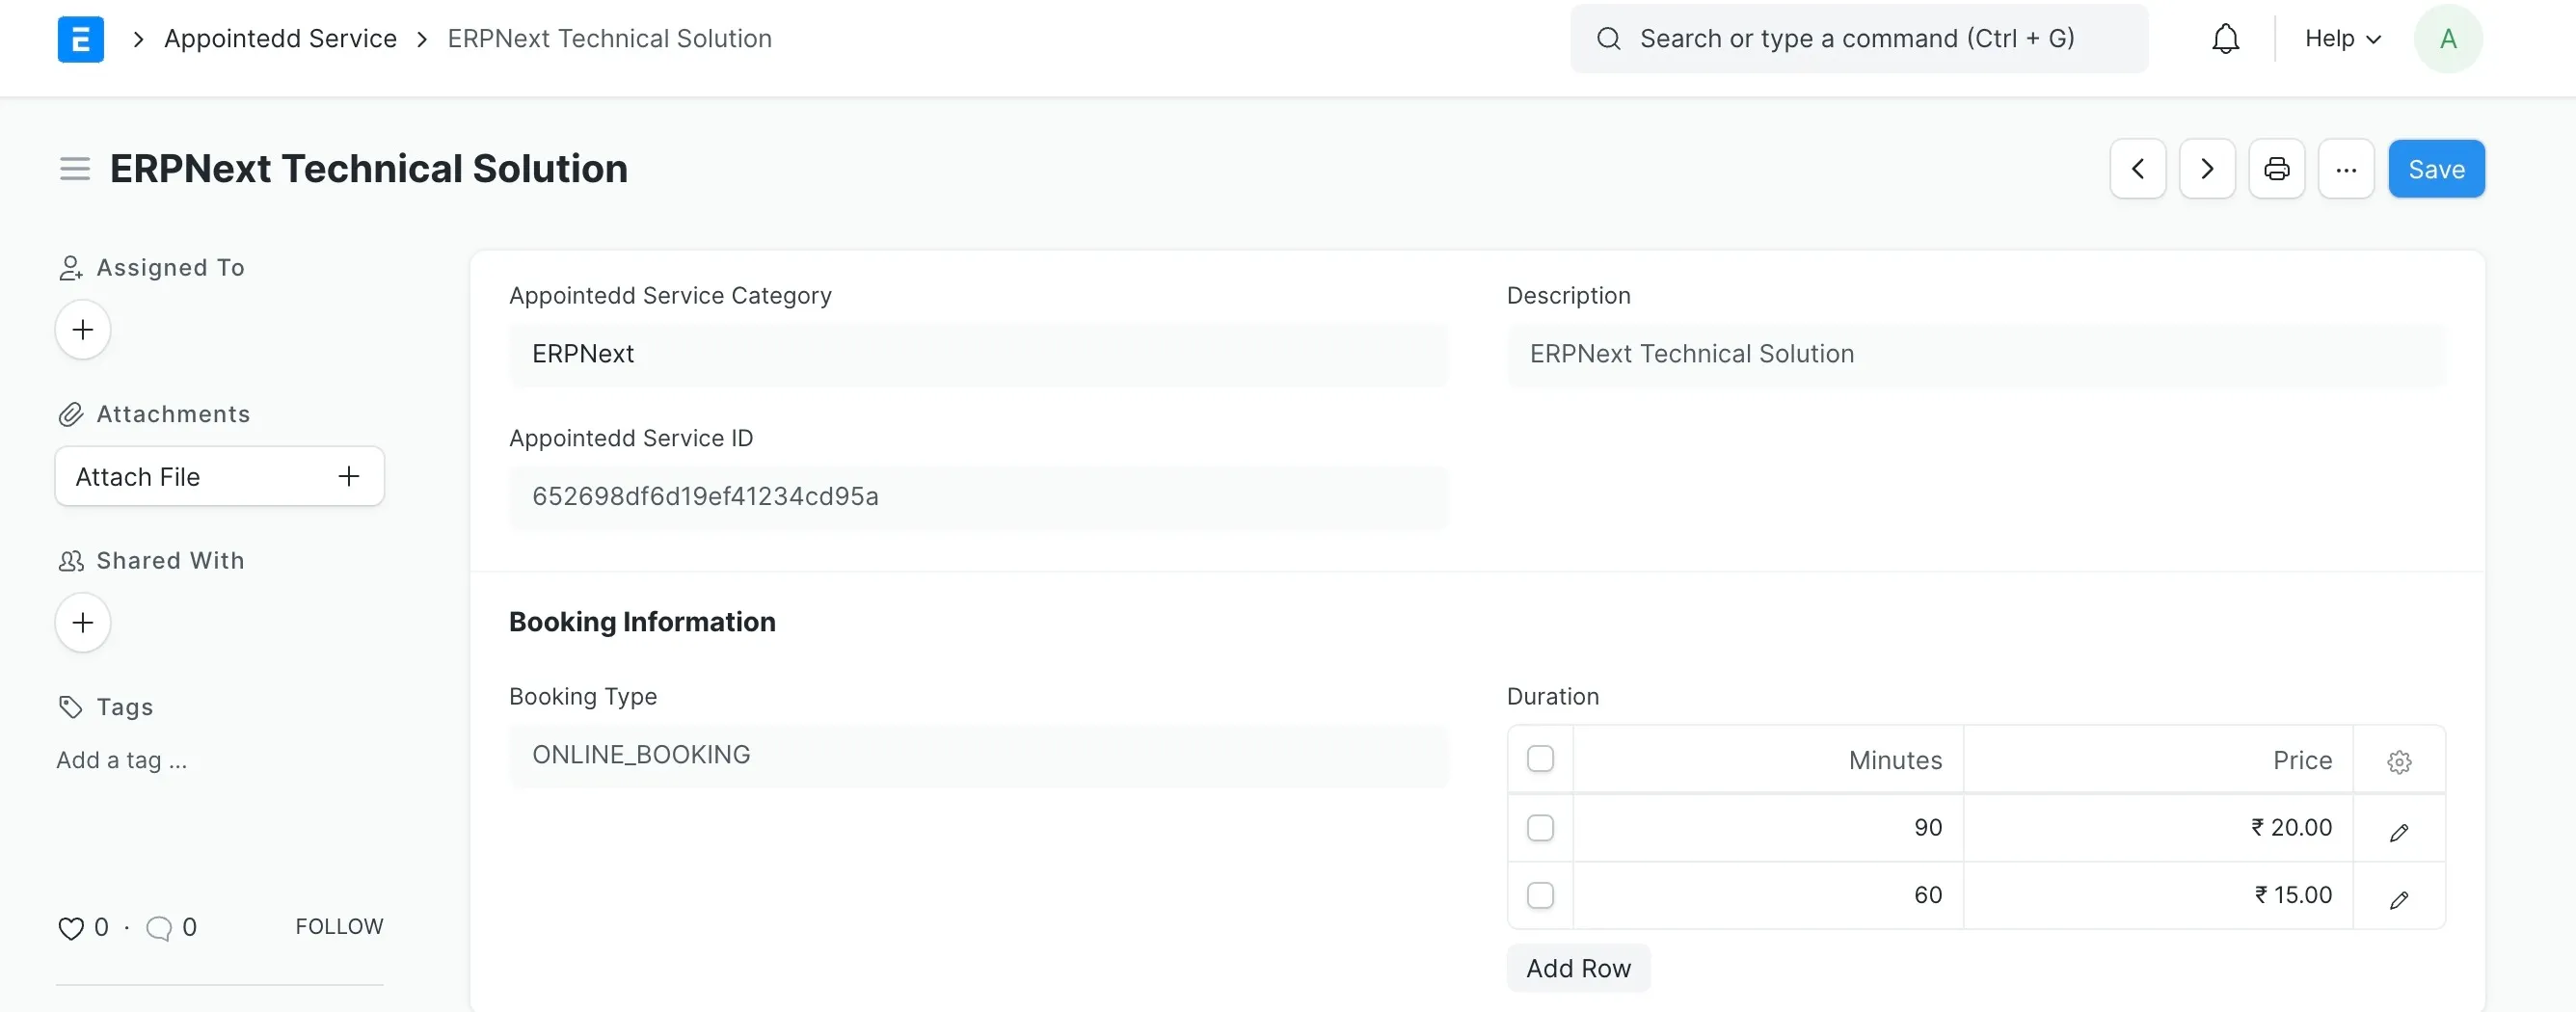The image size is (2576, 1012).
Task: Print this document
Action: [x=2277, y=169]
